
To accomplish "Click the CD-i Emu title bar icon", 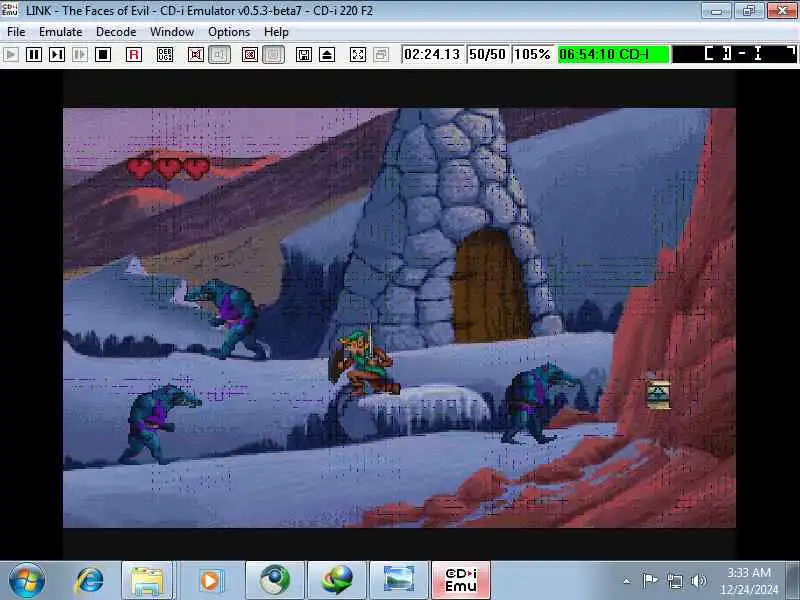I will pyautogui.click(x=9, y=10).
